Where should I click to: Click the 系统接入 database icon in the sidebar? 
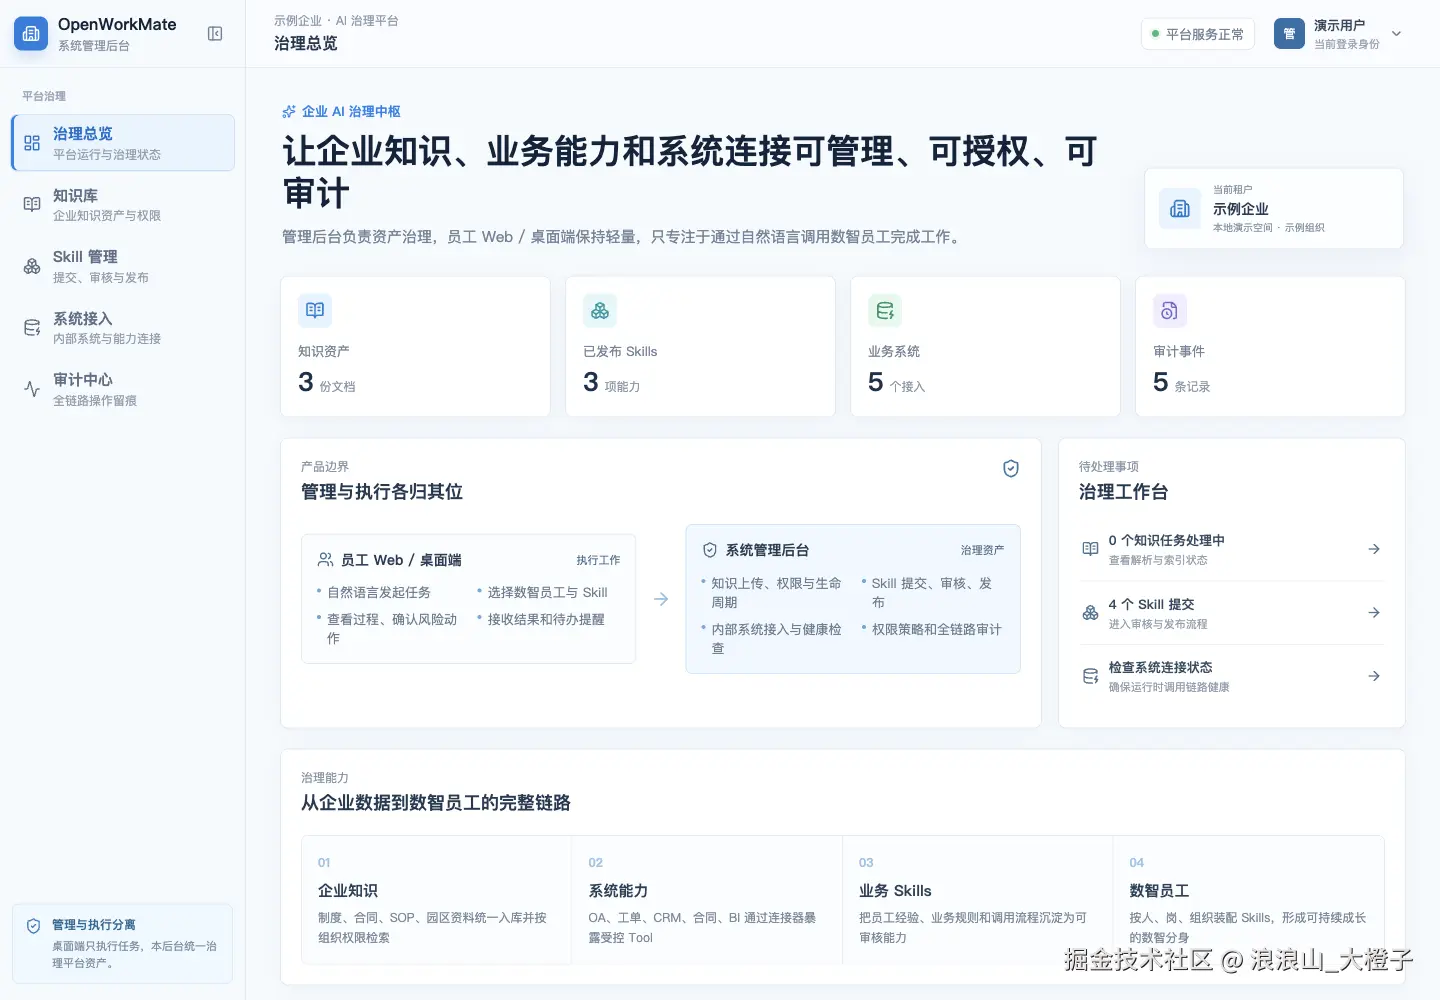coord(32,327)
